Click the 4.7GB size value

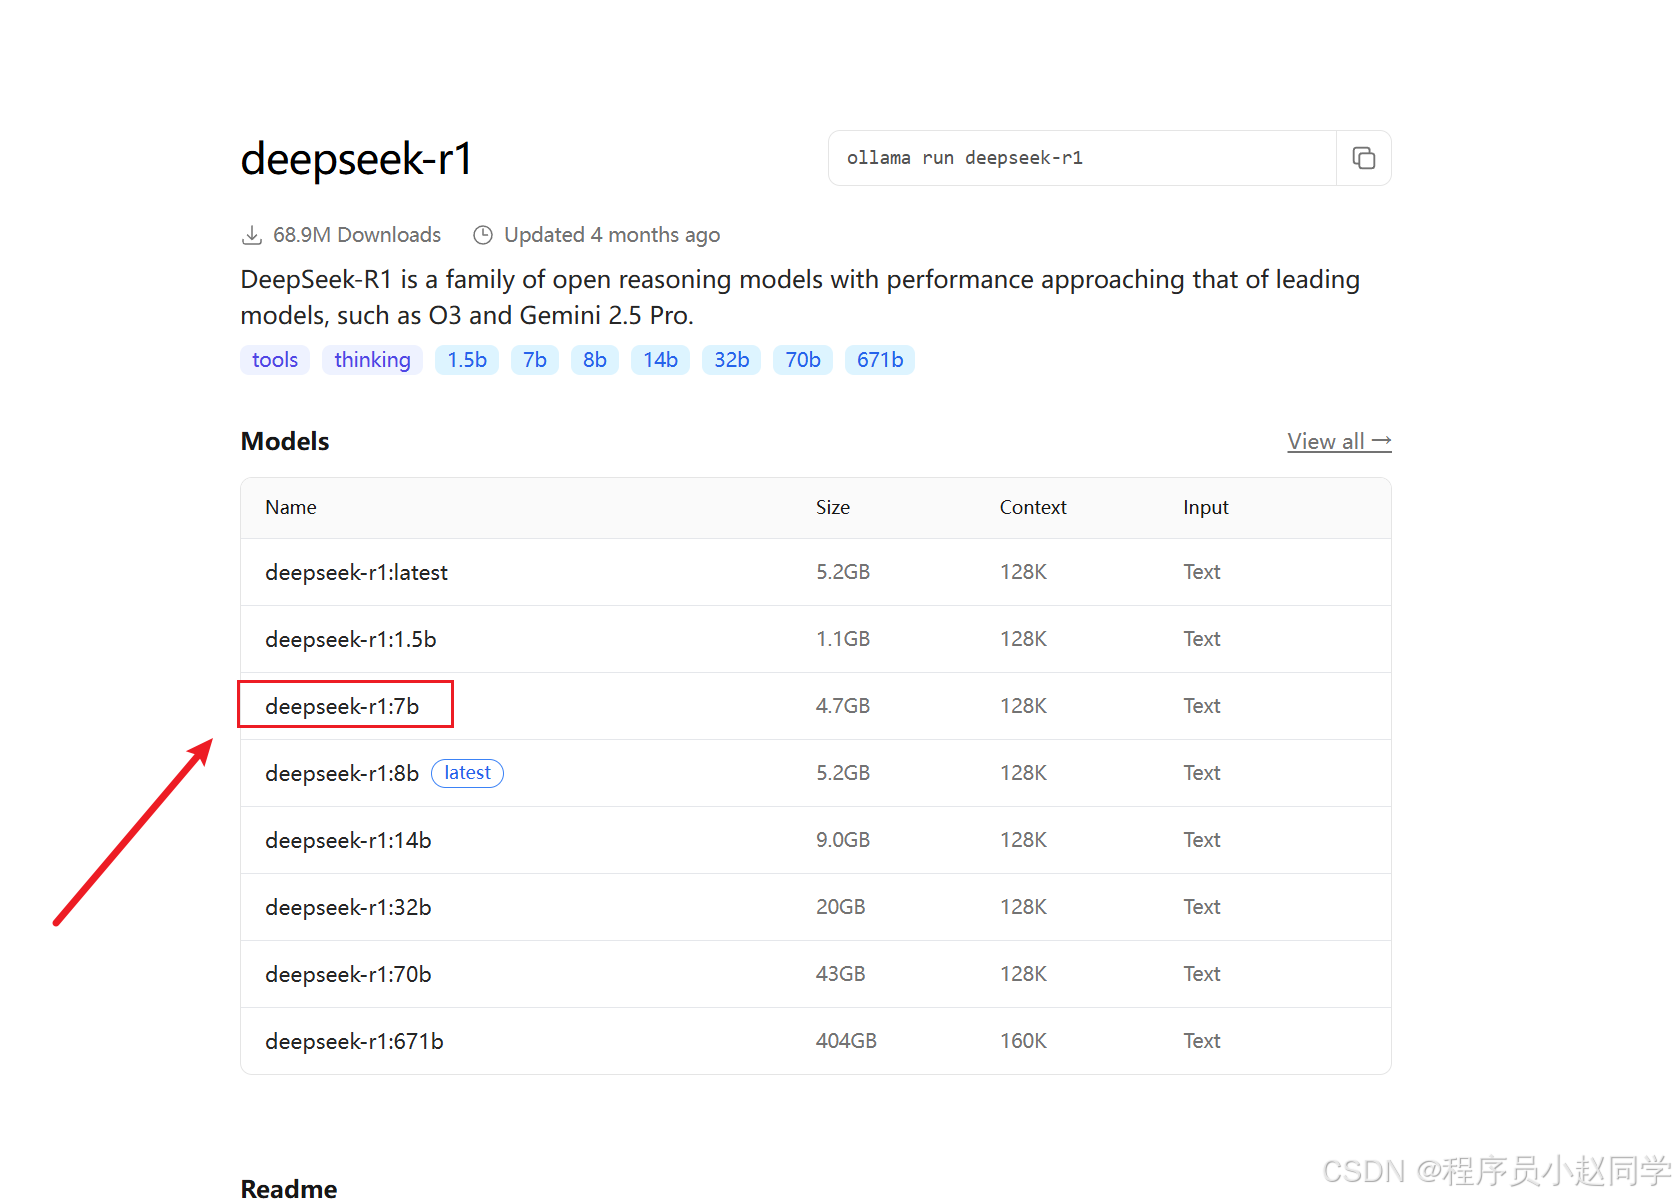[x=843, y=706]
